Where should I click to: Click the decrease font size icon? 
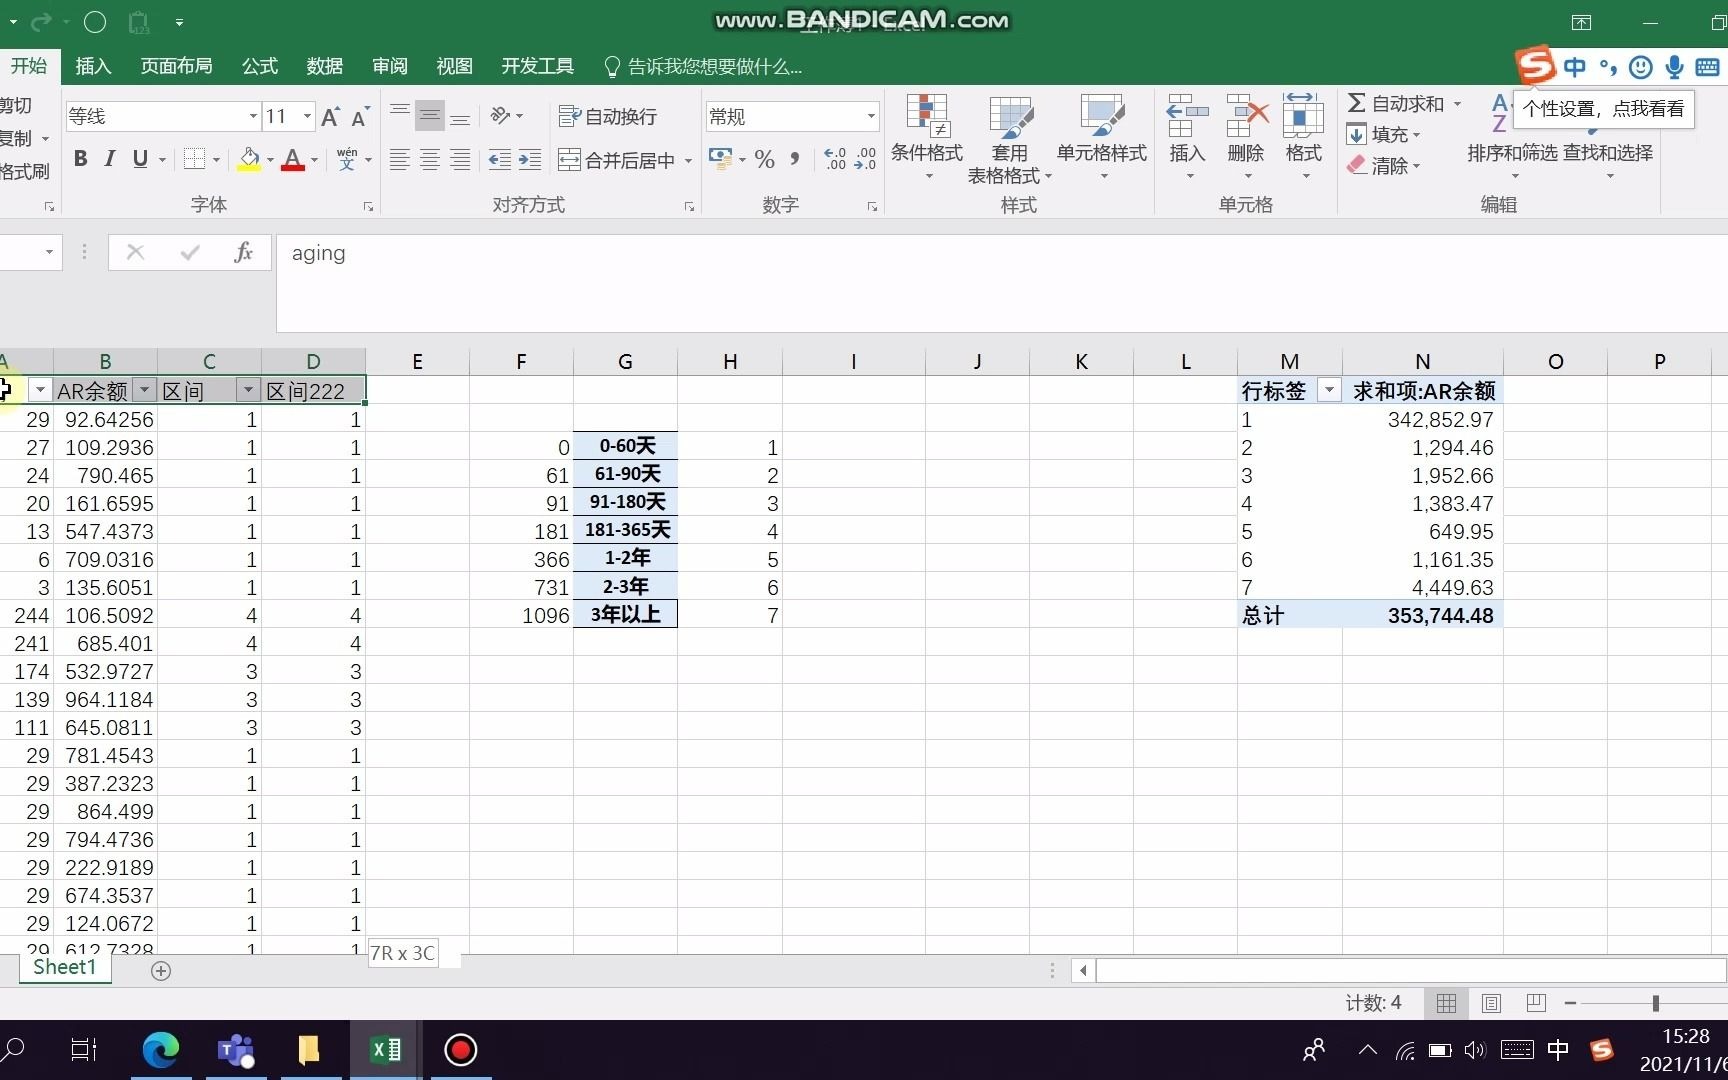(361, 117)
